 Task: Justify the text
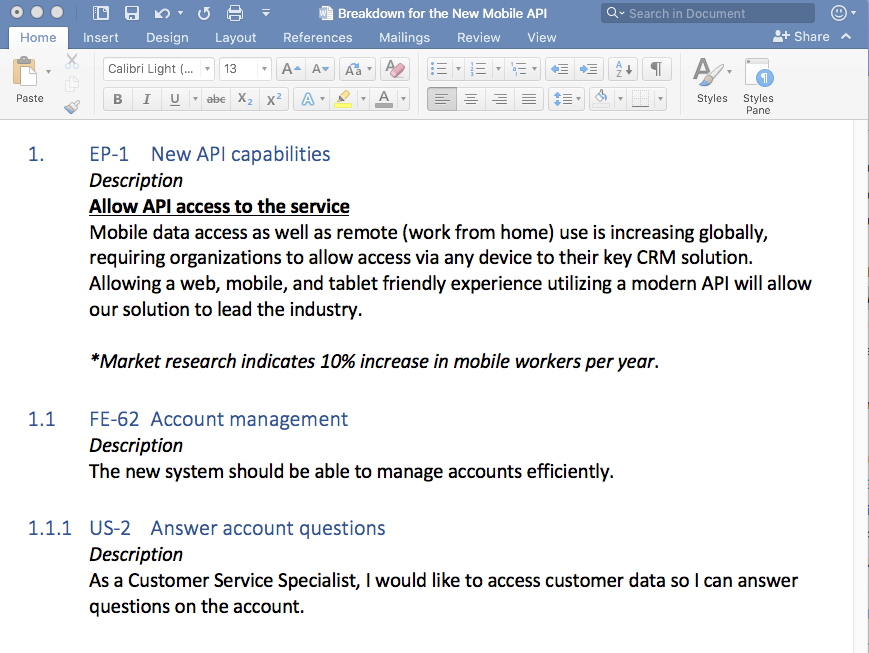point(529,99)
